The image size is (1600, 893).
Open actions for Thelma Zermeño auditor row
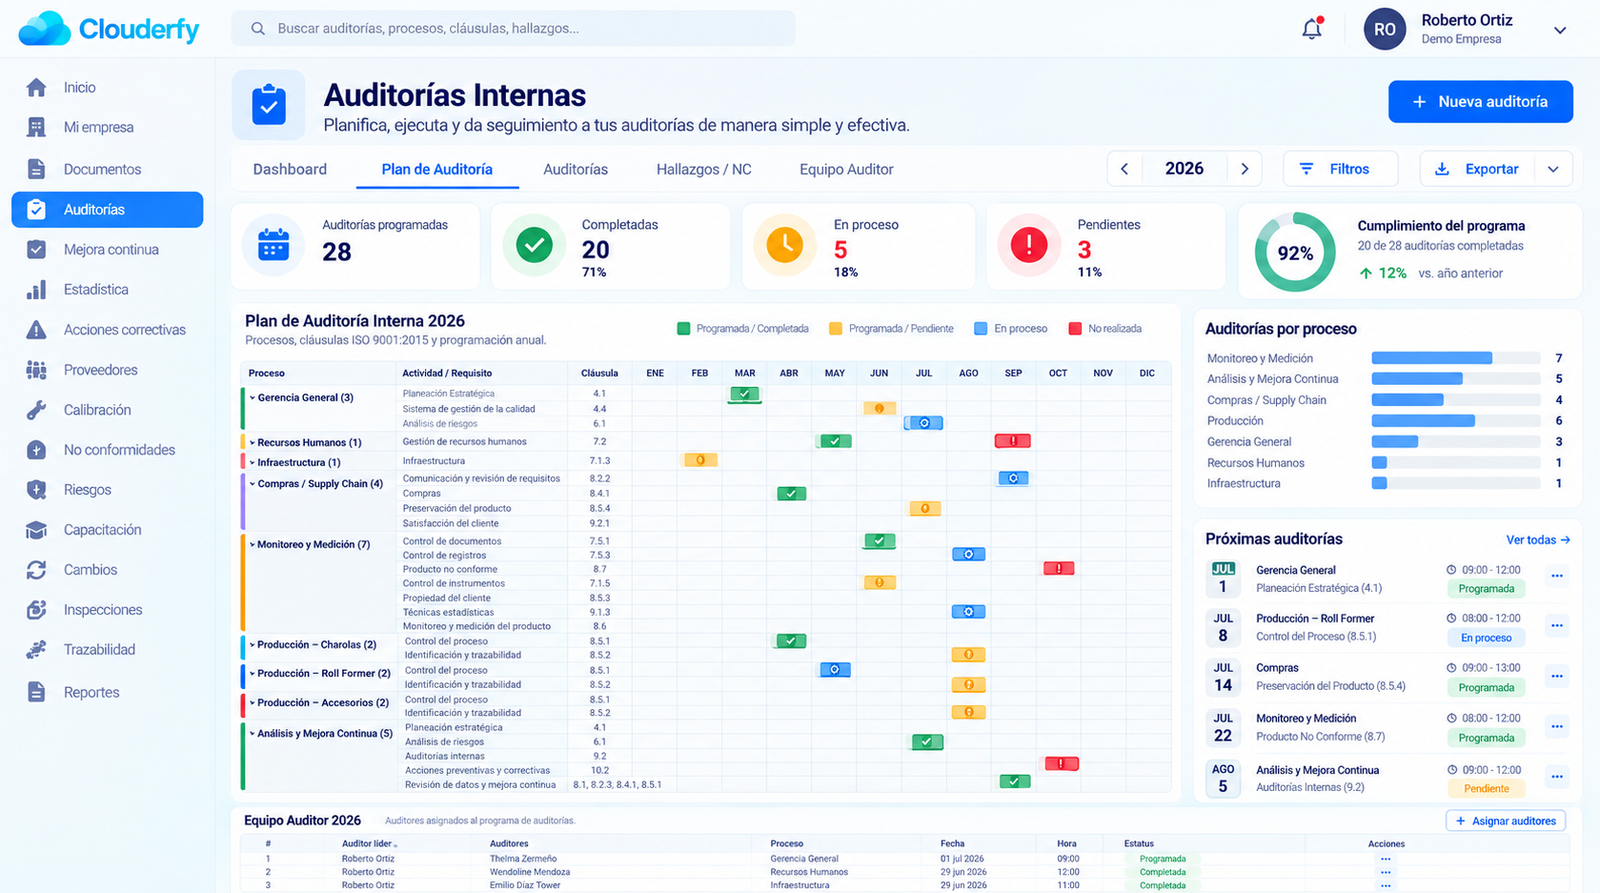click(x=1386, y=859)
